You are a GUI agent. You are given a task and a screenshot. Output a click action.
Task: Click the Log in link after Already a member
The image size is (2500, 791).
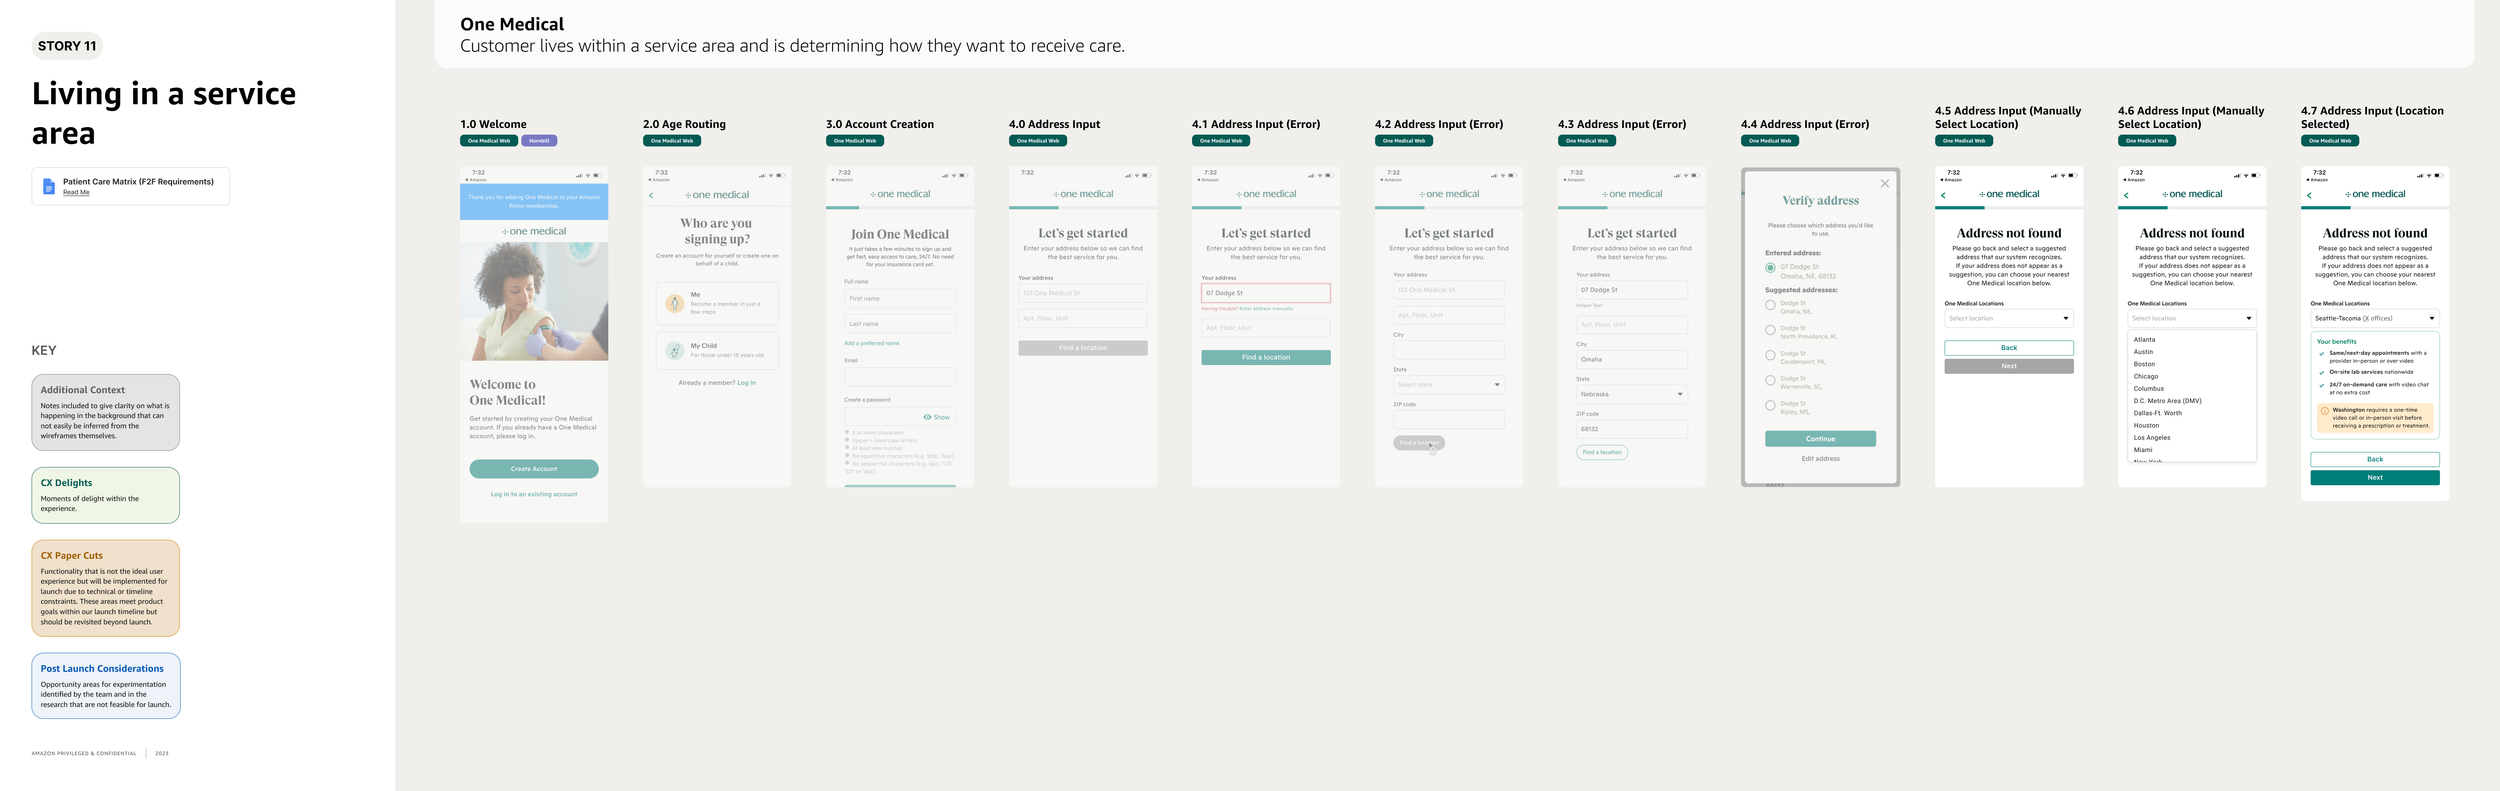click(746, 383)
